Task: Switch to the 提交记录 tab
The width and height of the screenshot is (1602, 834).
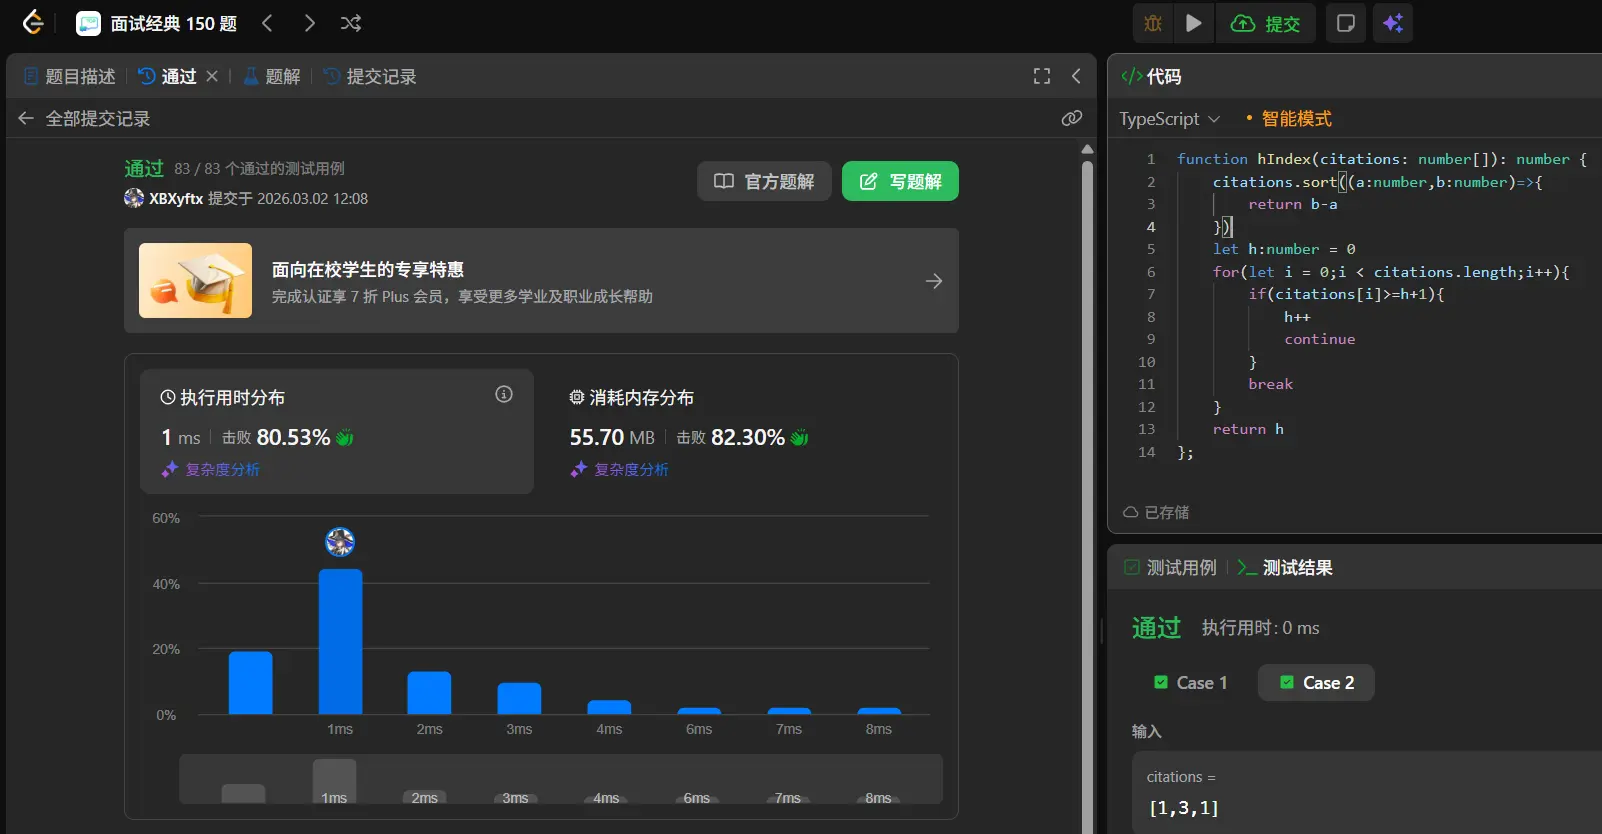Action: 370,76
